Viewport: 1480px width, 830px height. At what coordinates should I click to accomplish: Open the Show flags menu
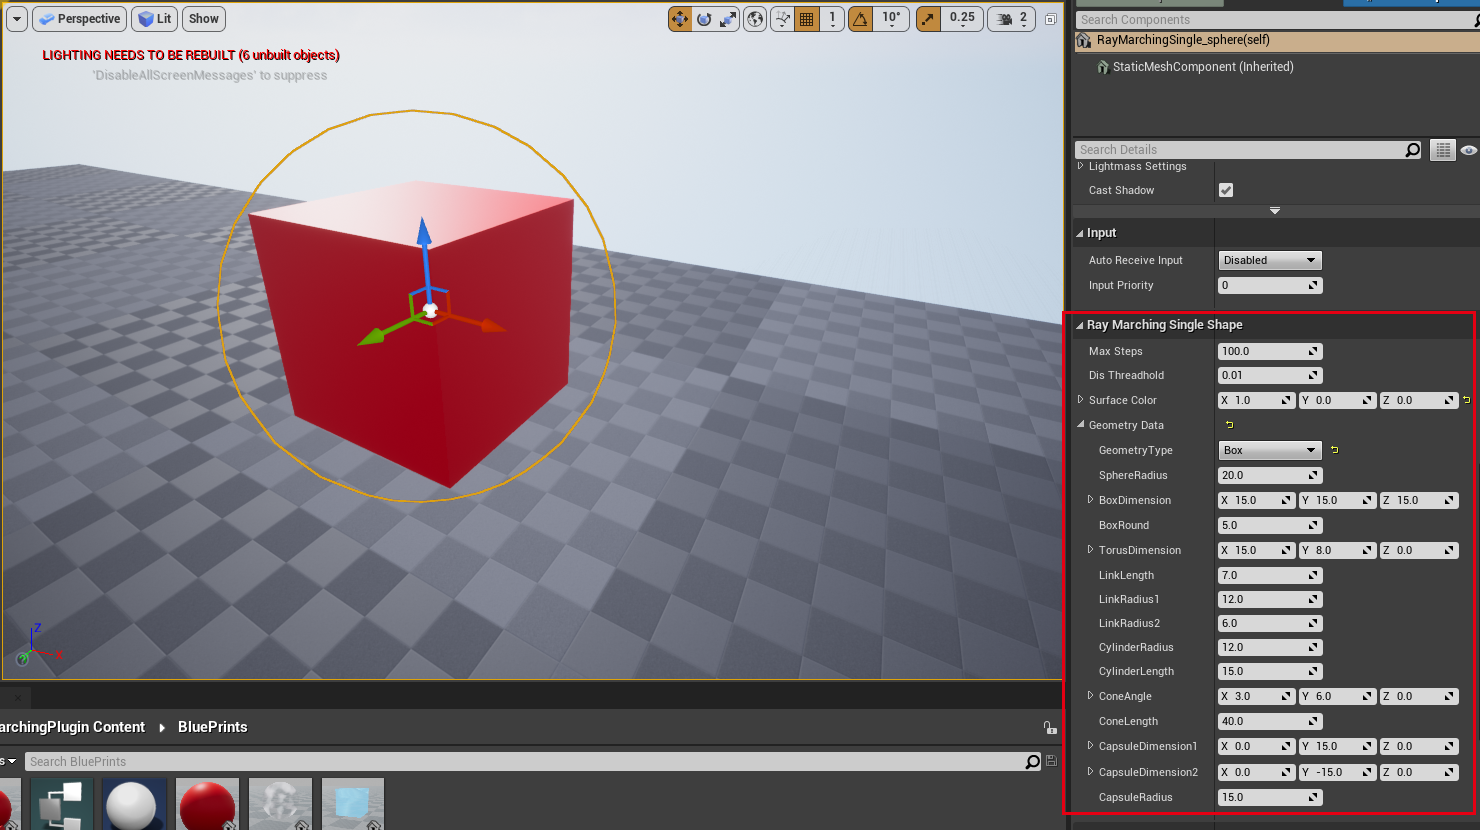click(204, 19)
